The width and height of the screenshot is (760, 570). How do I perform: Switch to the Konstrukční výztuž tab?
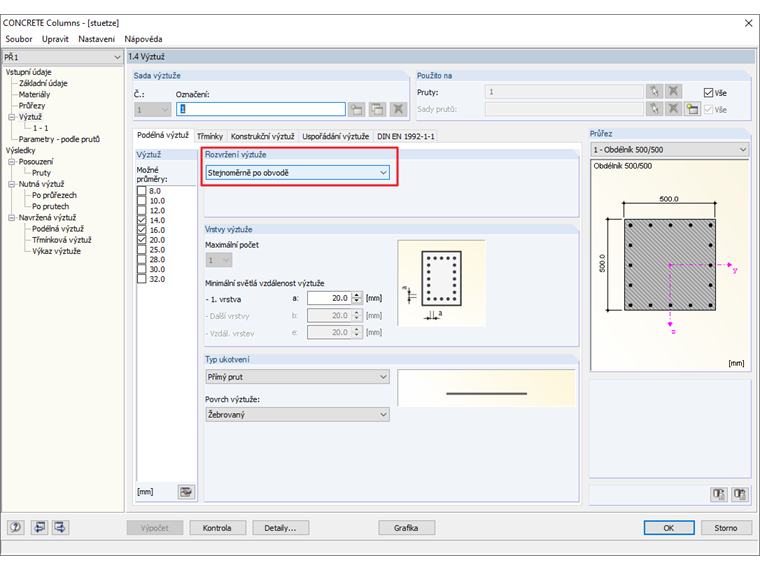[262, 137]
